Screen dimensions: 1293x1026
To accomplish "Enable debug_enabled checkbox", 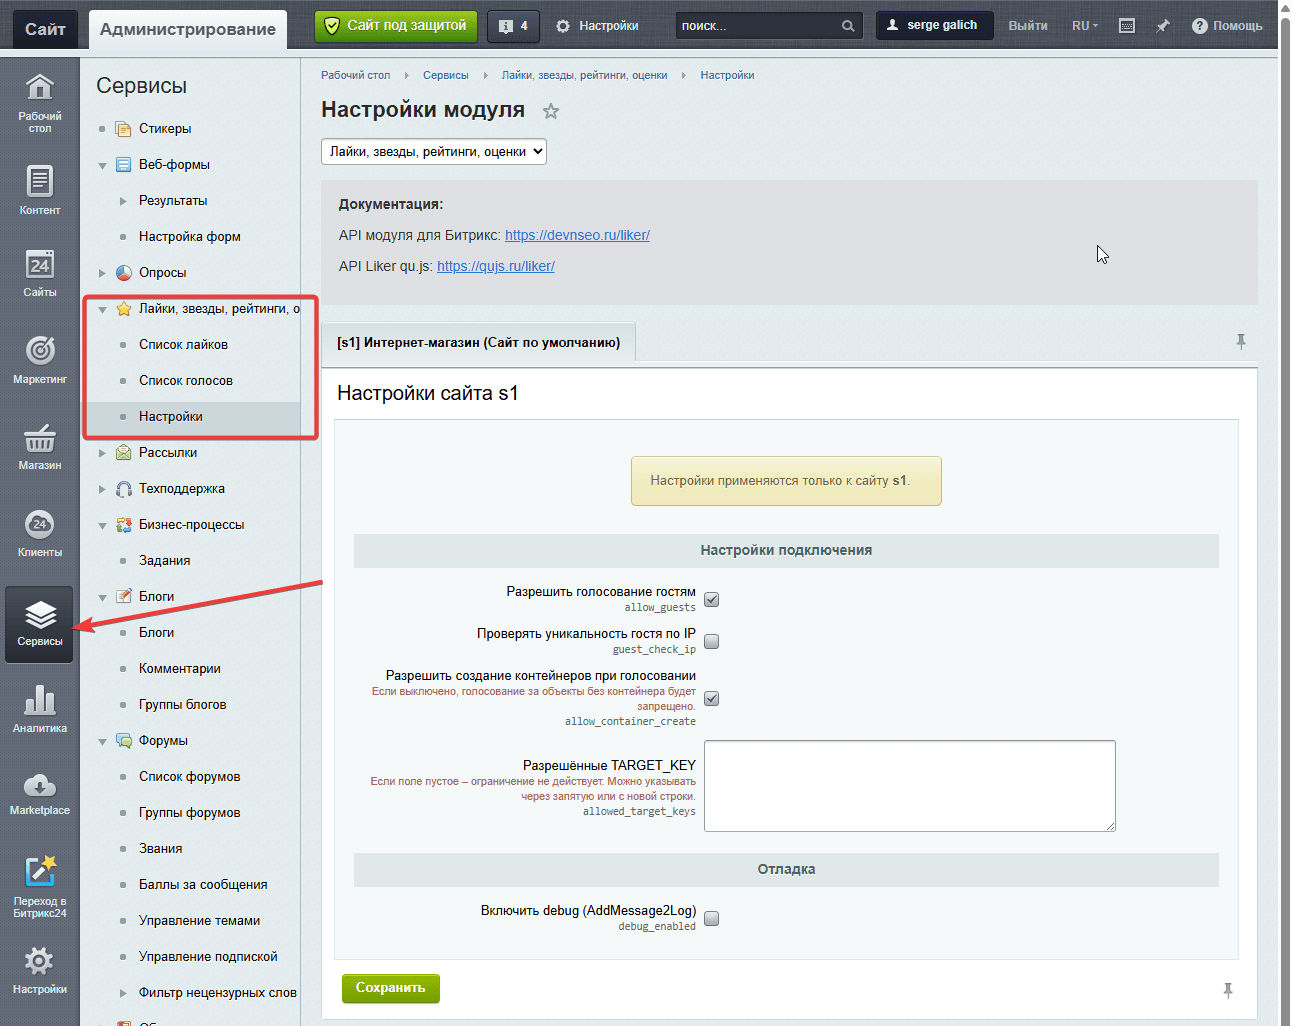I will (712, 919).
